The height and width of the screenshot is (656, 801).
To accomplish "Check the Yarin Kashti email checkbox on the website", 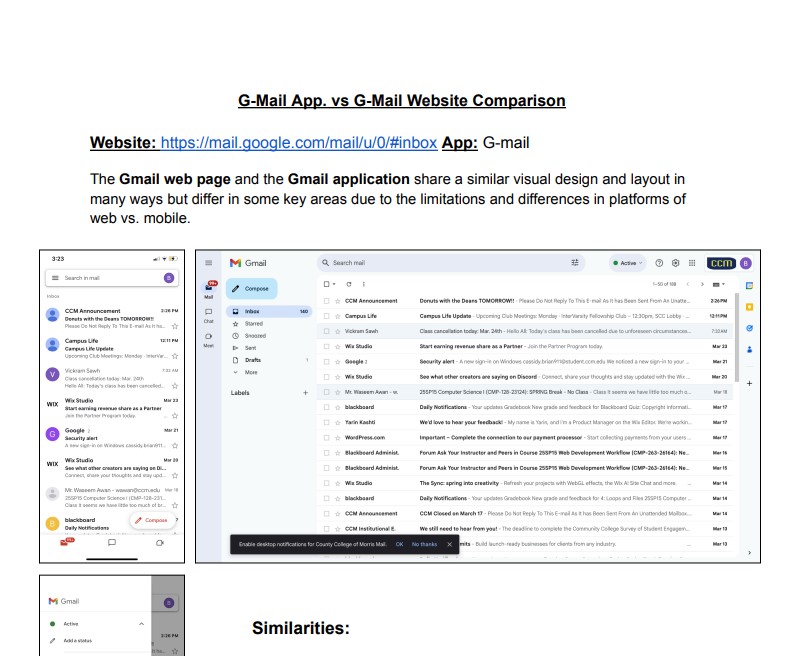I will (326, 423).
